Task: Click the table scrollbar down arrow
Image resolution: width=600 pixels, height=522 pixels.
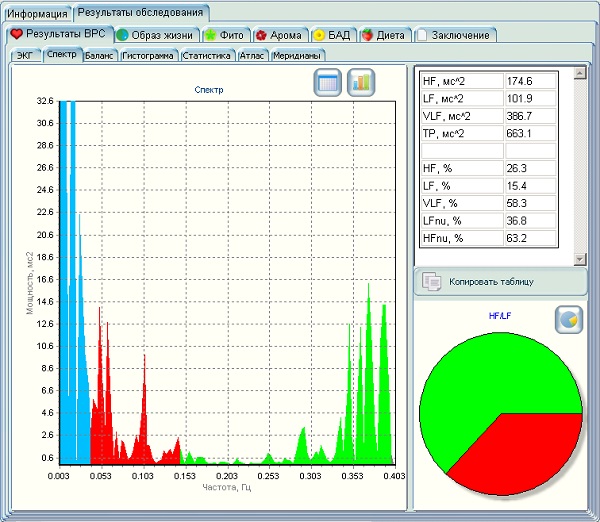Action: pyautogui.click(x=580, y=259)
